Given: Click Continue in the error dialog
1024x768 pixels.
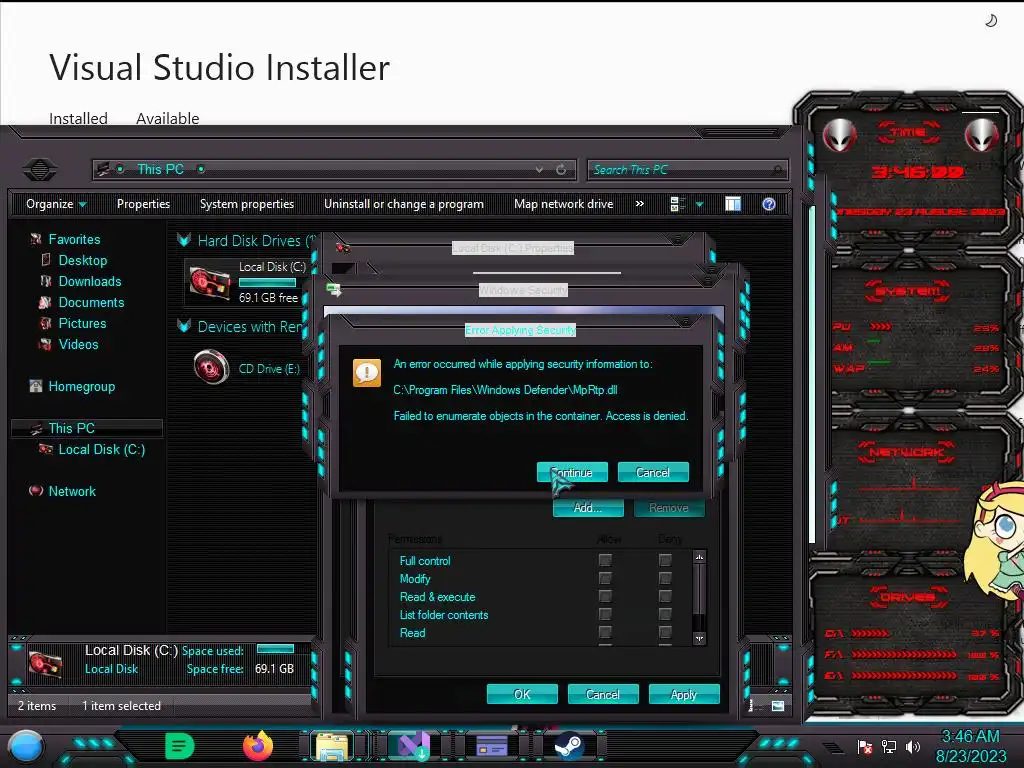Looking at the screenshot, I should click(x=572, y=472).
